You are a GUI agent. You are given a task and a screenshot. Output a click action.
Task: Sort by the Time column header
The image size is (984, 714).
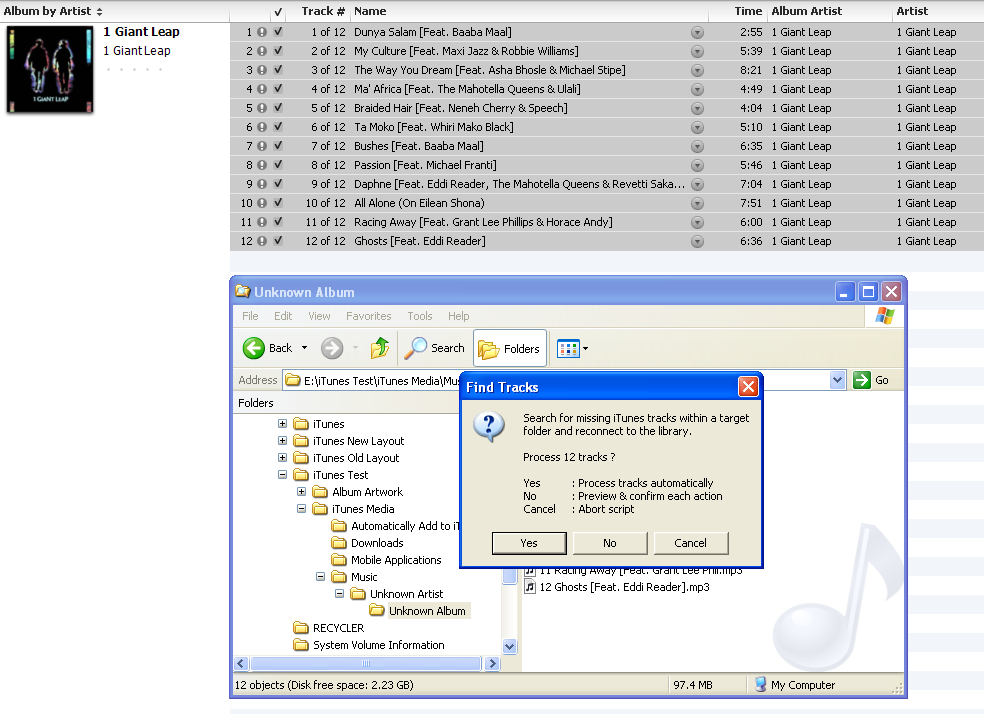[748, 11]
